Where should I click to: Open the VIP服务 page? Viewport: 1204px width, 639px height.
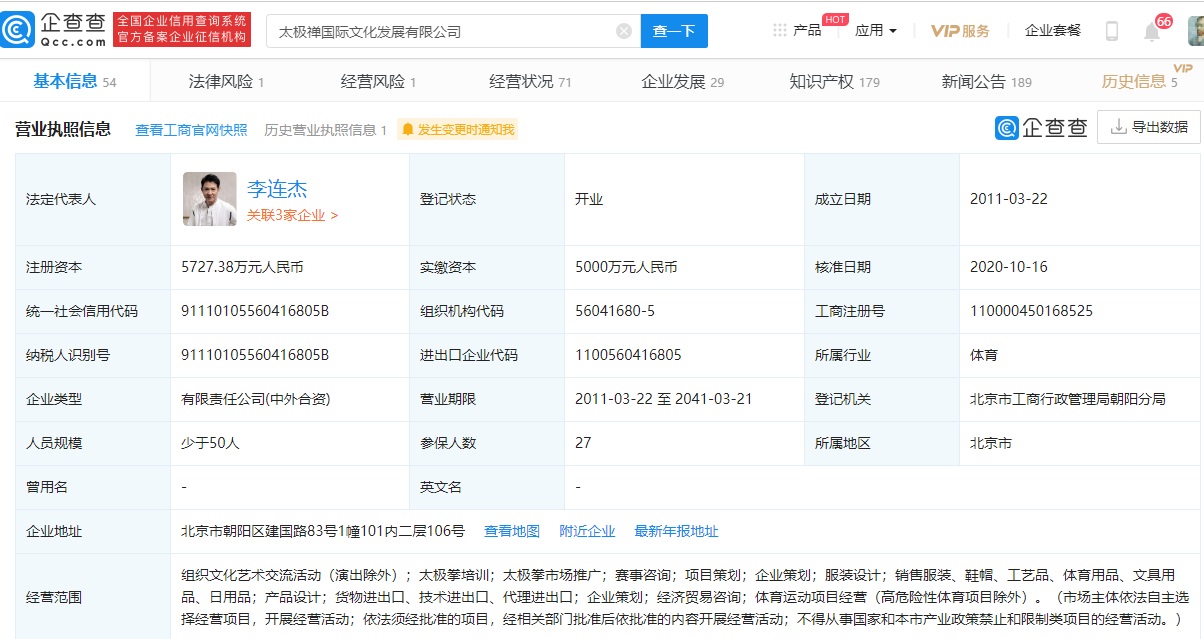pyautogui.click(x=960, y=31)
